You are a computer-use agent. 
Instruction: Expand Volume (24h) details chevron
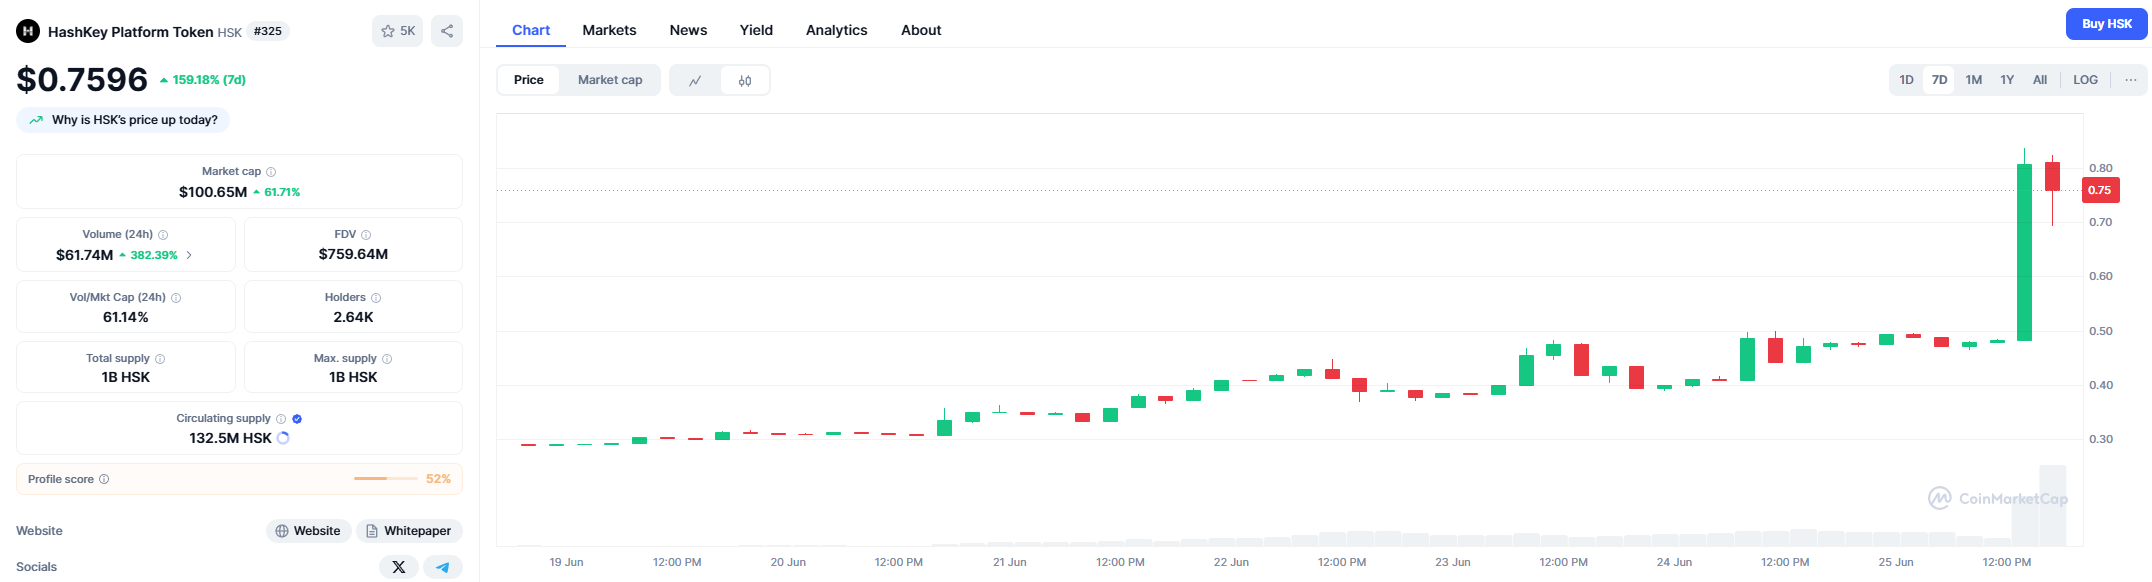[189, 255]
